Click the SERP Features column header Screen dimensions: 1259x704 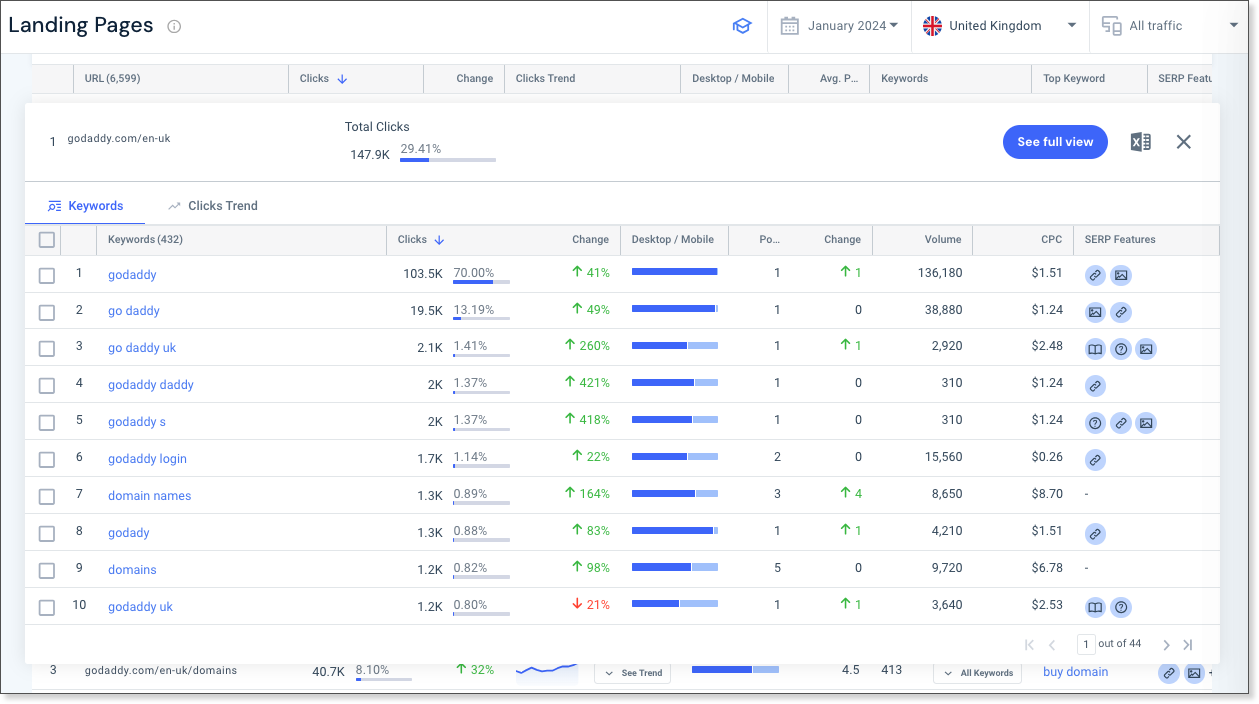tap(1119, 240)
